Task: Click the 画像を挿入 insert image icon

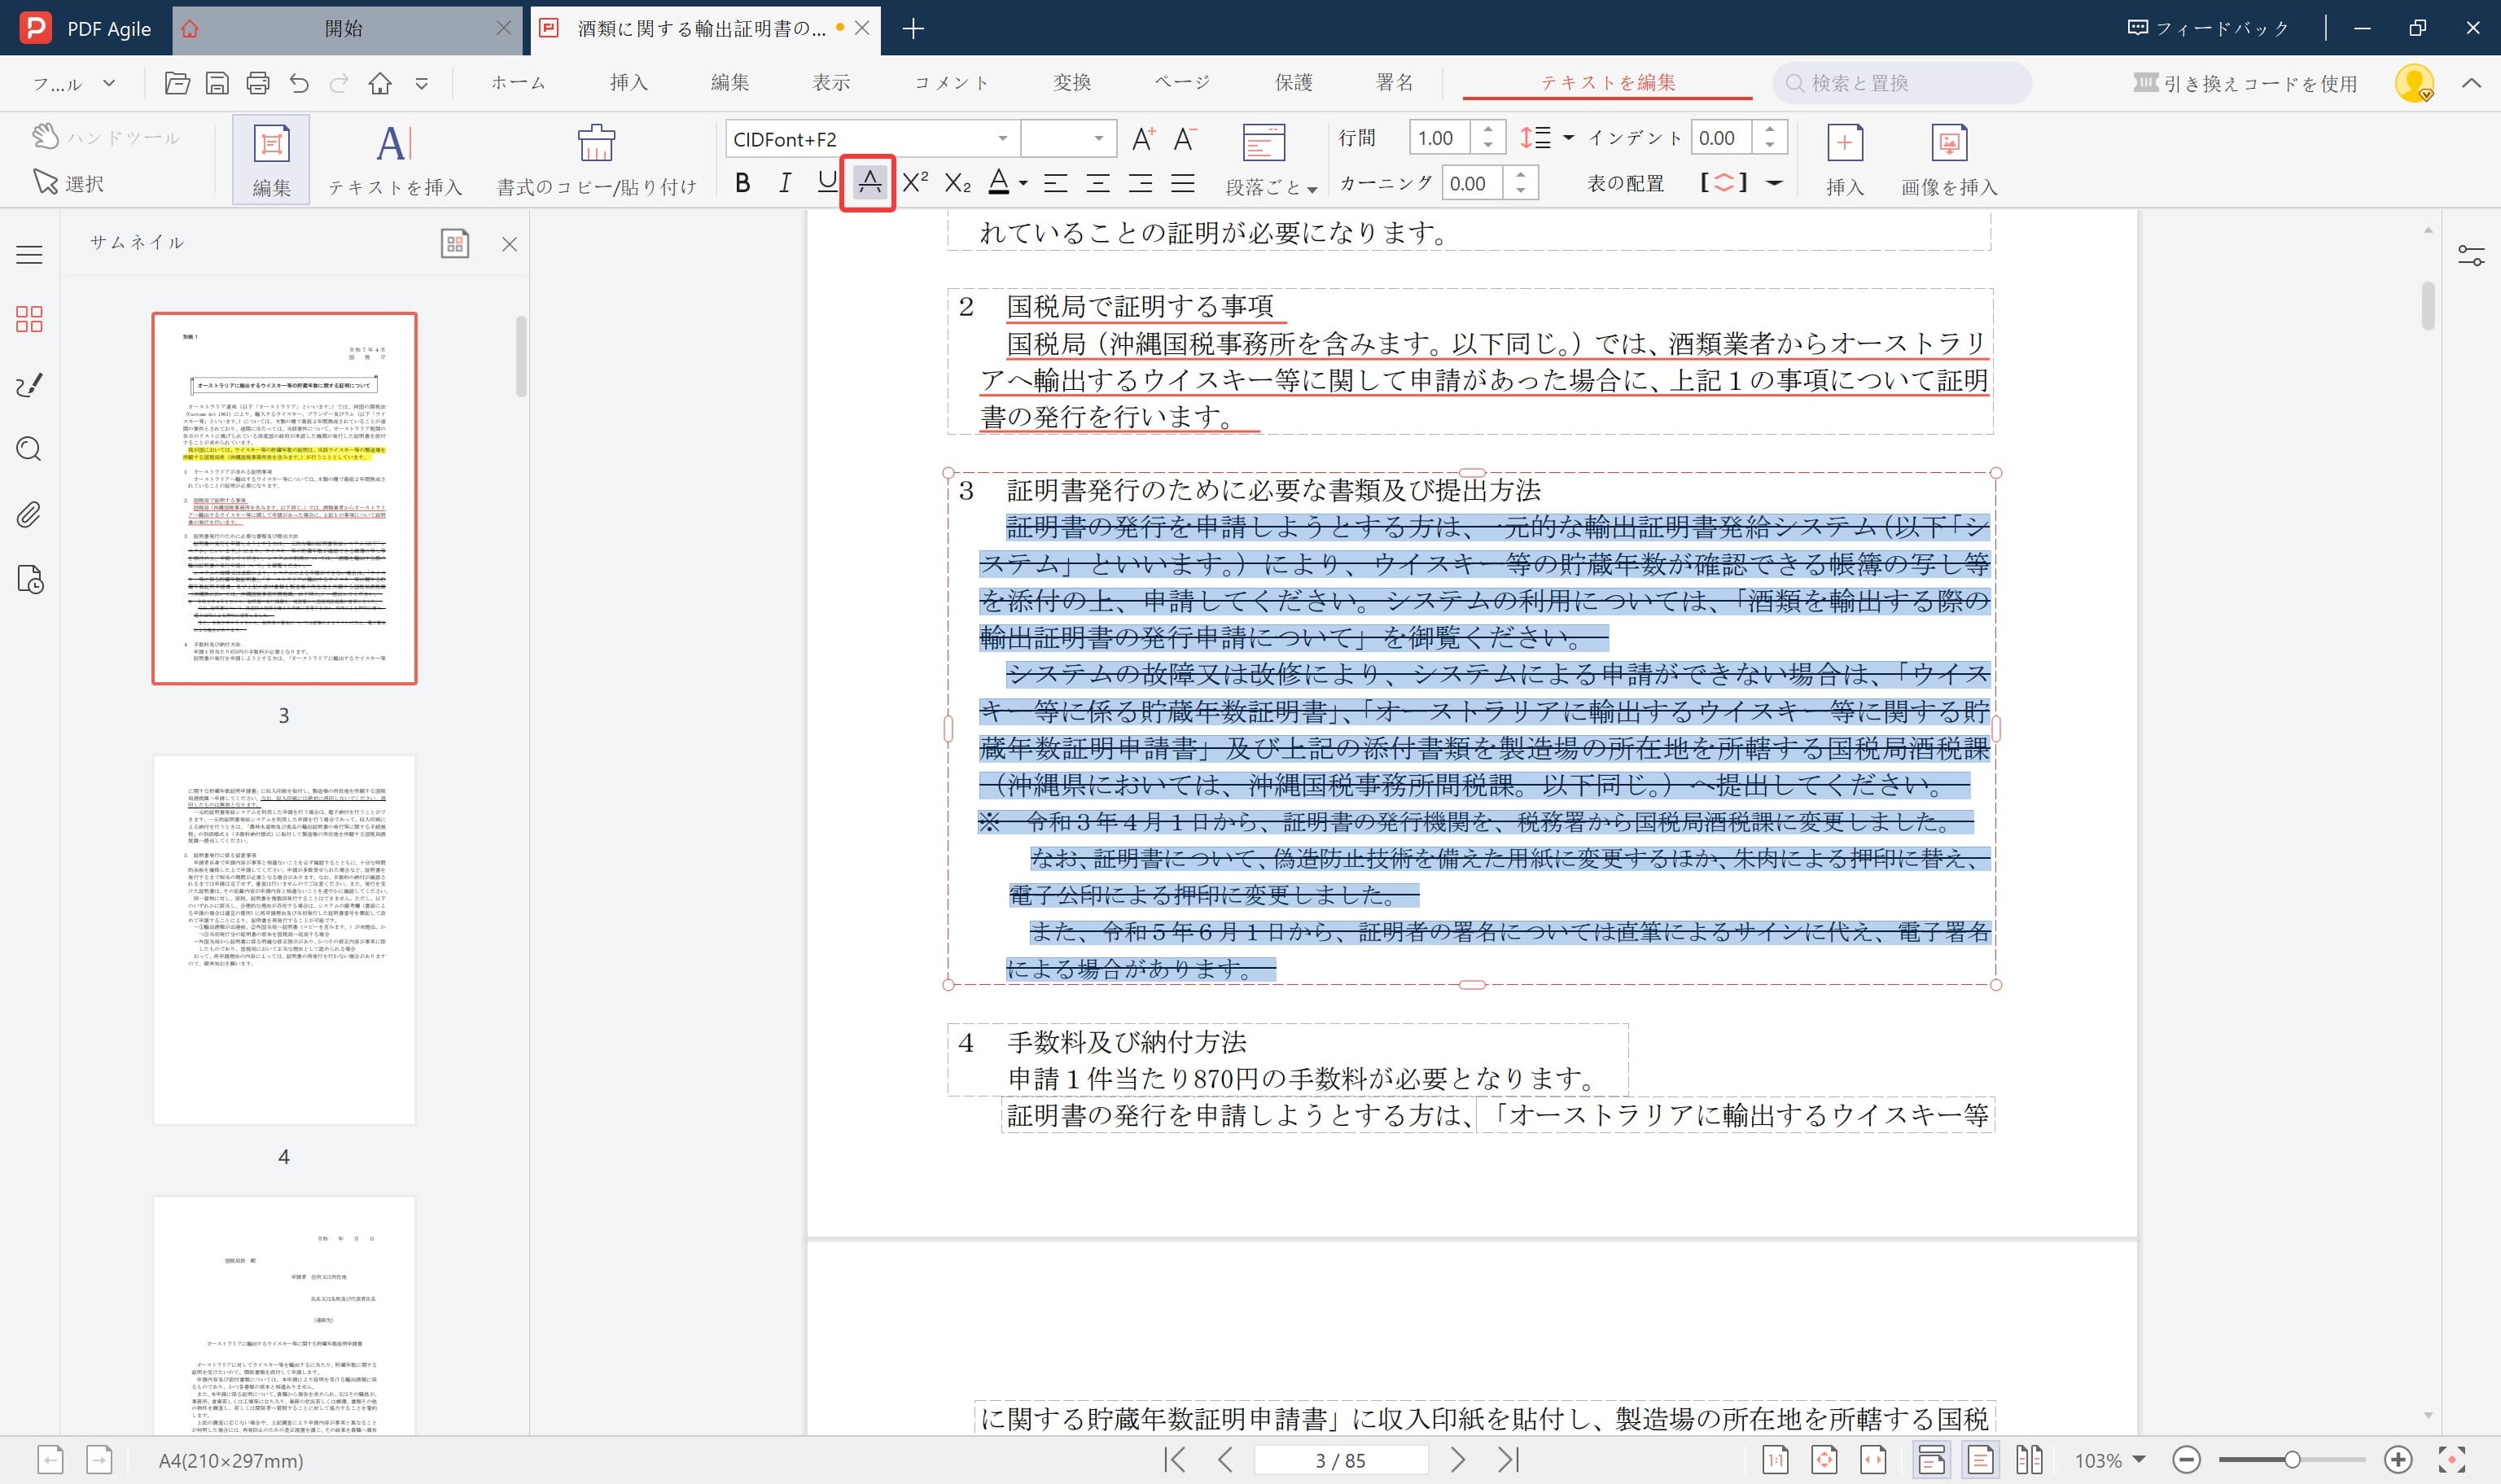Action: click(x=1948, y=145)
